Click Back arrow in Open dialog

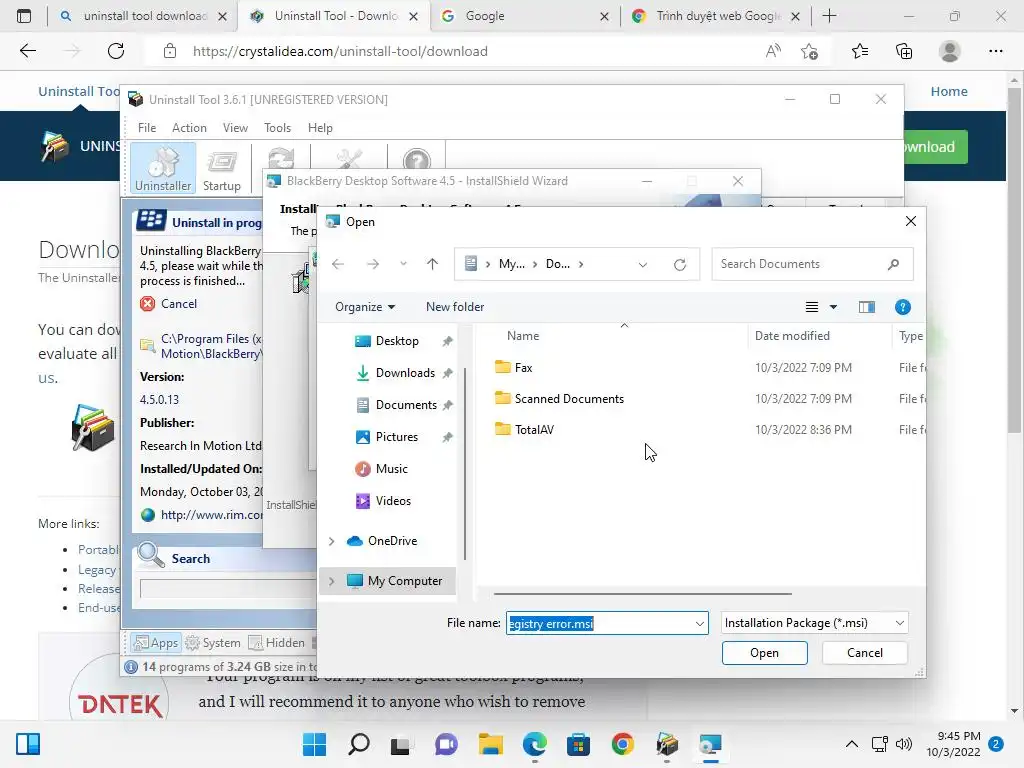[338, 264]
